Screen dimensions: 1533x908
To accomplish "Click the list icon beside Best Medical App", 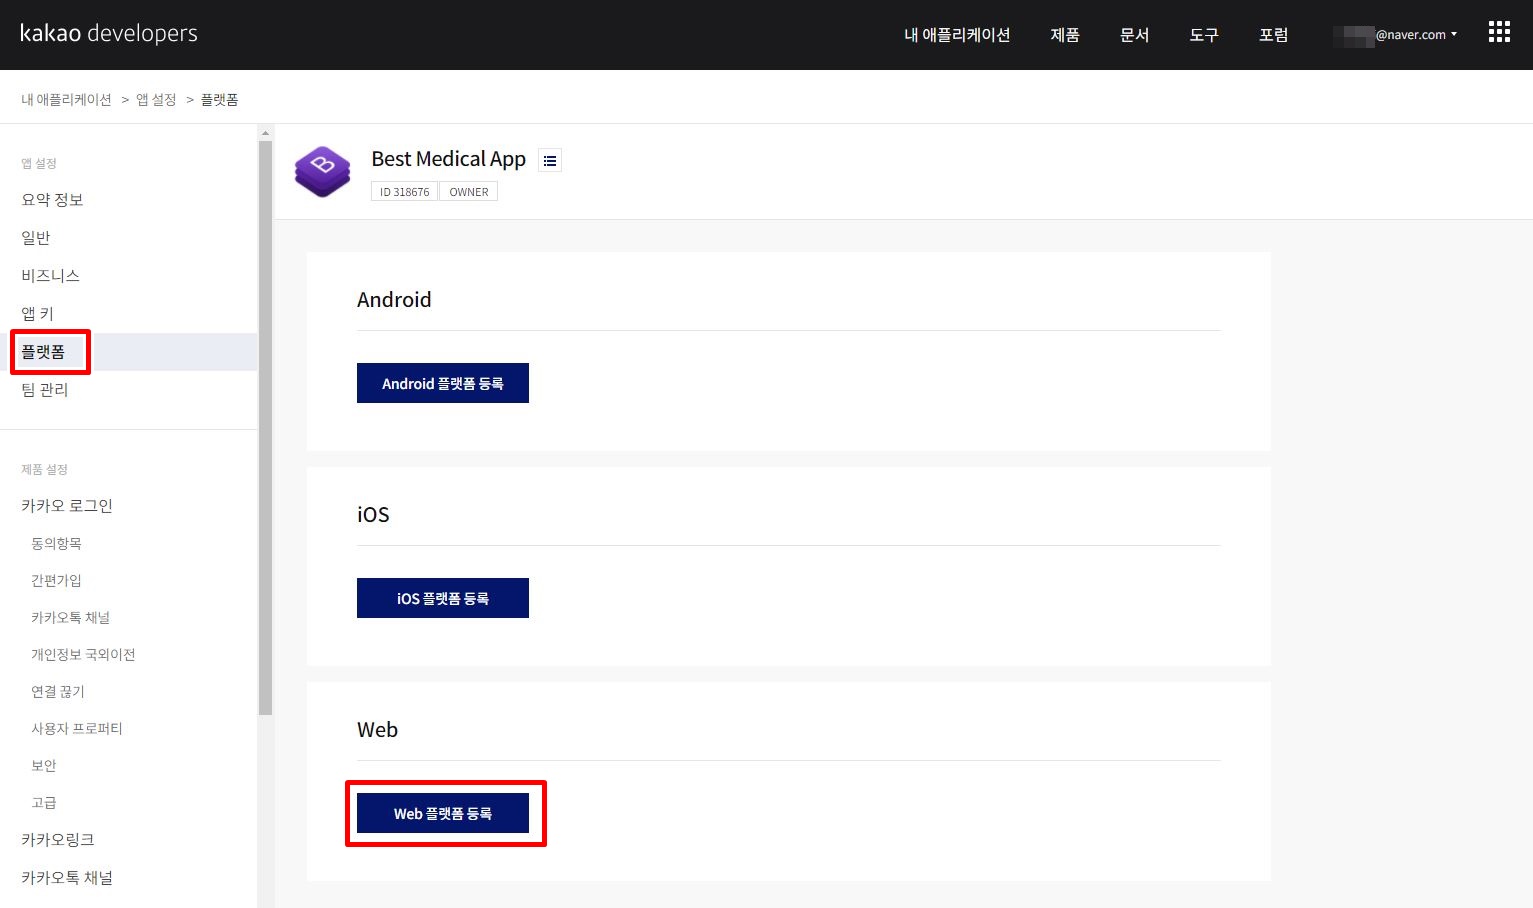I will [x=550, y=160].
